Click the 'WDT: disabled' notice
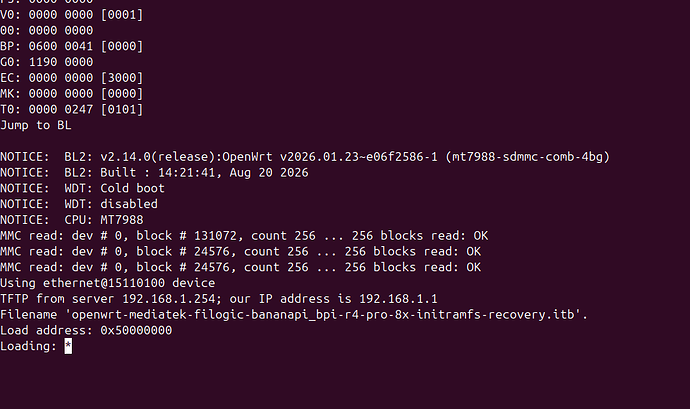 coord(111,204)
